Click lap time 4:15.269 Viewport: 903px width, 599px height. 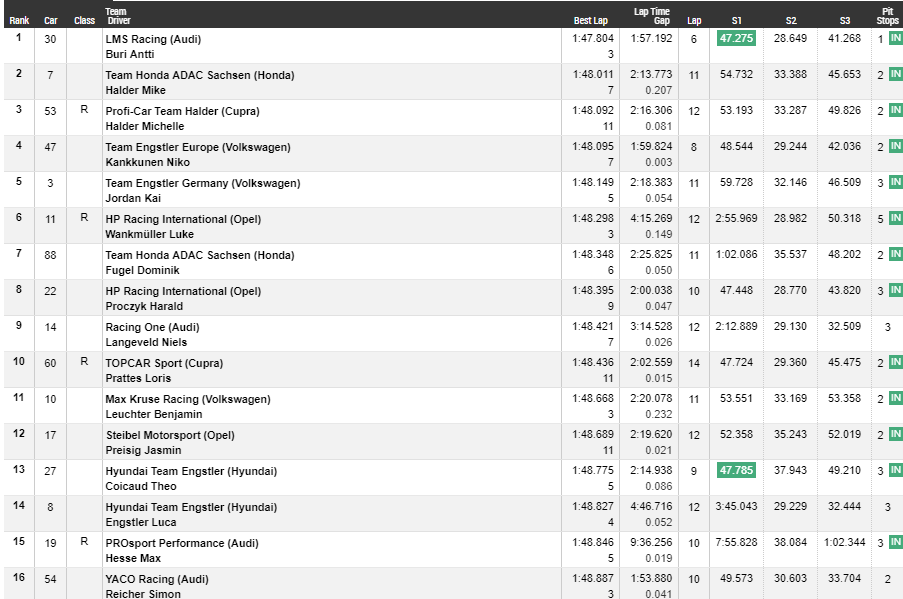pyautogui.click(x=651, y=218)
